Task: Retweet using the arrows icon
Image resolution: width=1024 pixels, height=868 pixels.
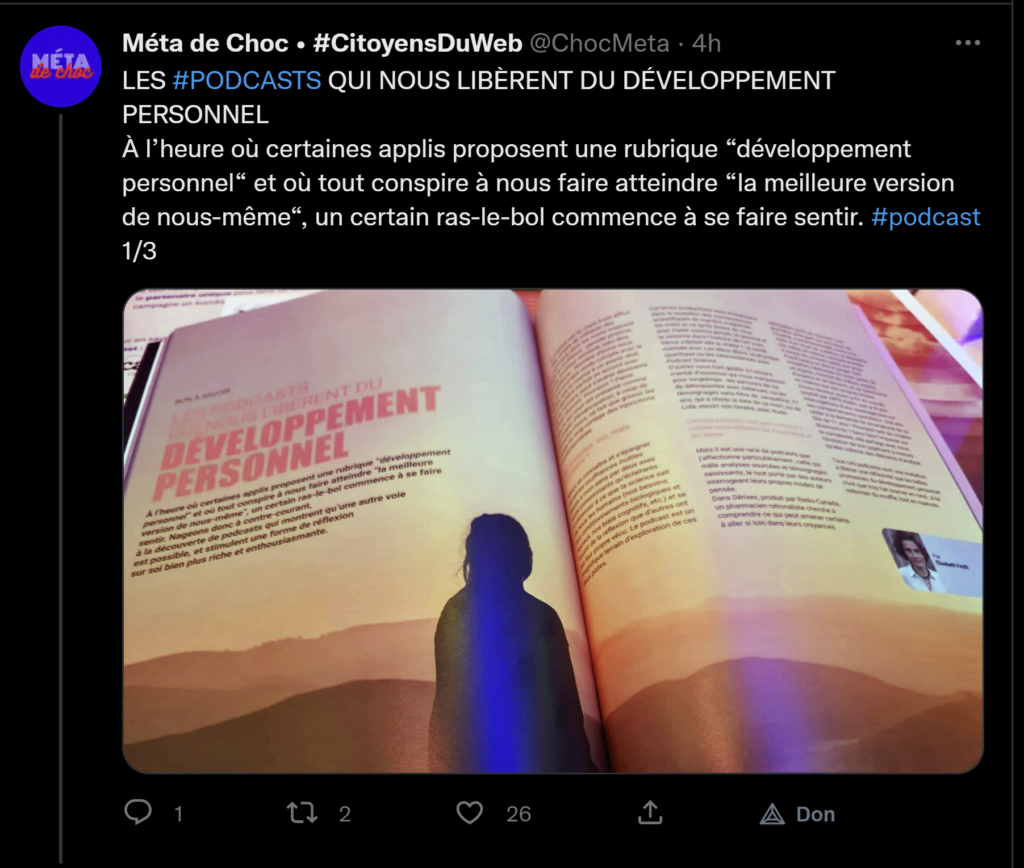Action: [302, 812]
